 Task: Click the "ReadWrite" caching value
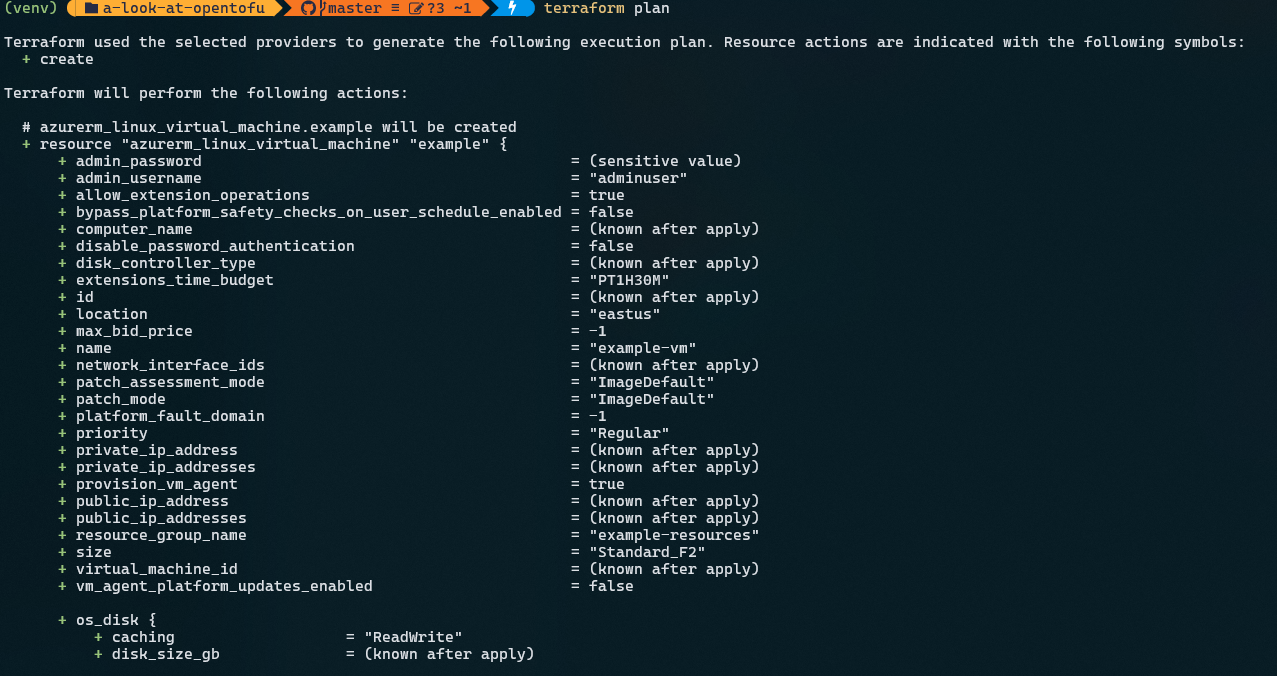(x=413, y=637)
